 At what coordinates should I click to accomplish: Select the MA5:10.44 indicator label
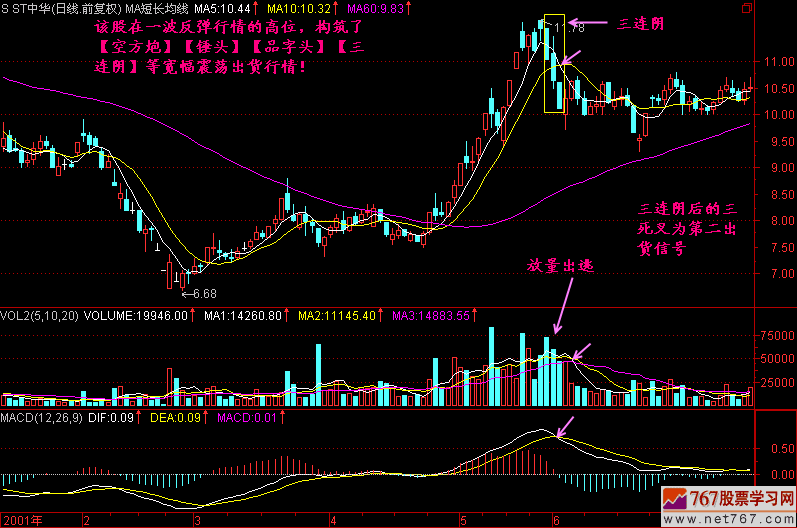coord(223,8)
